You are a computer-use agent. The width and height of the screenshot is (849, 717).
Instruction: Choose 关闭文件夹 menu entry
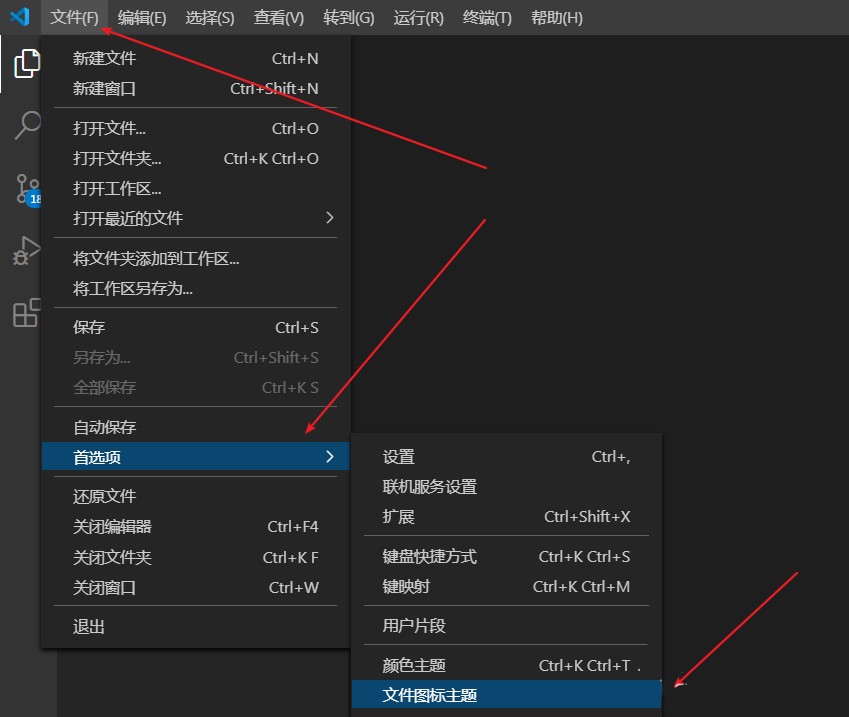195,557
